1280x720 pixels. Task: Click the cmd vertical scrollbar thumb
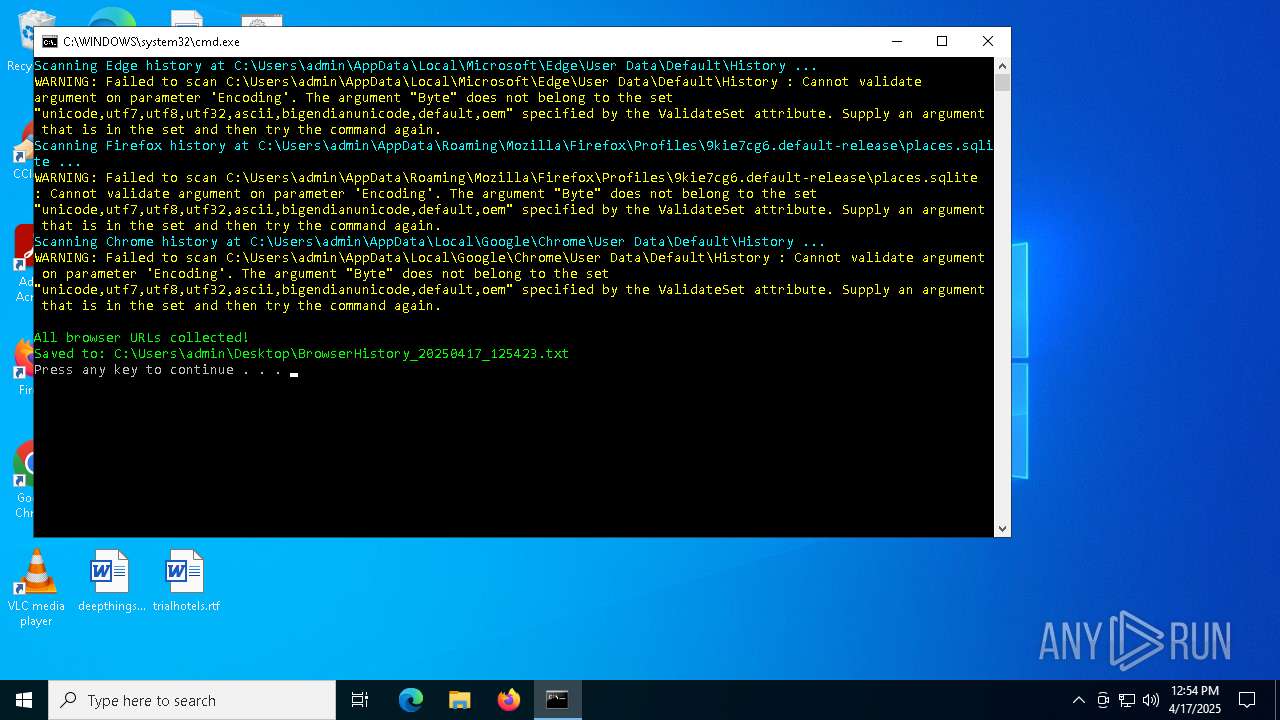pyautogui.click(x=1002, y=82)
